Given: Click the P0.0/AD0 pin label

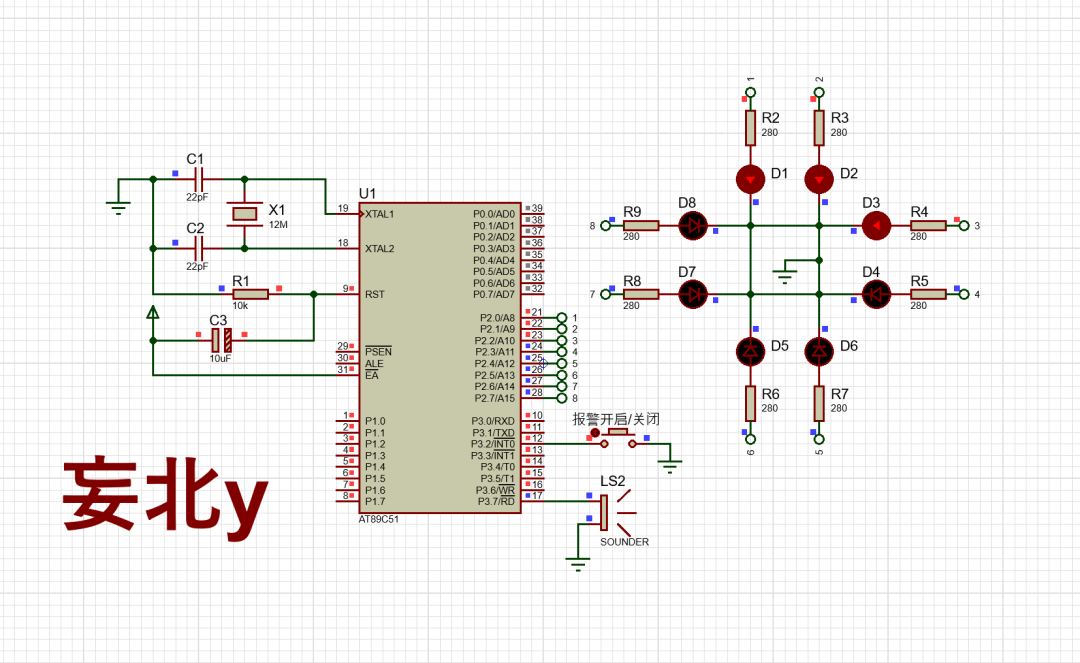Looking at the screenshot, I should pos(494,214).
